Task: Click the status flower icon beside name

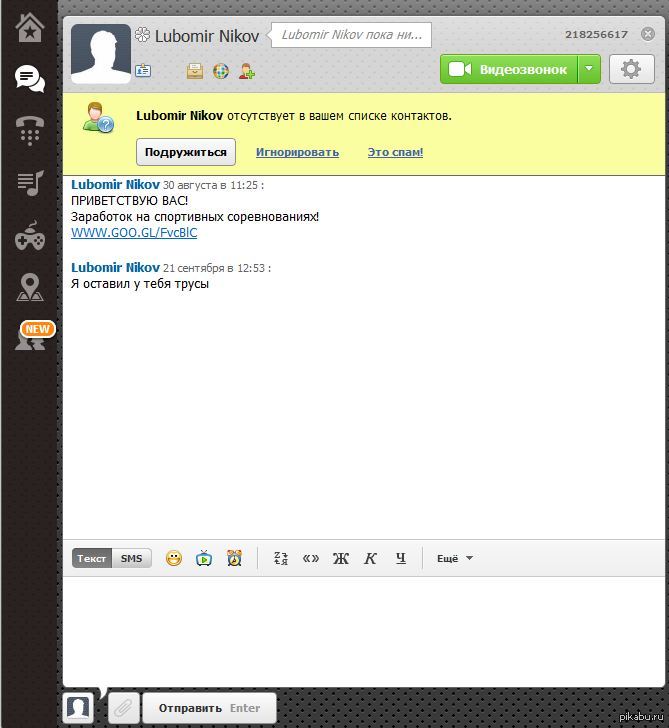Action: tap(143, 35)
